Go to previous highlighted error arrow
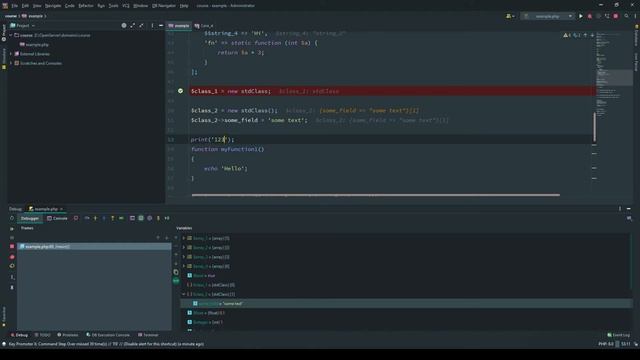This screenshot has height=360, width=640. (x=585, y=35)
